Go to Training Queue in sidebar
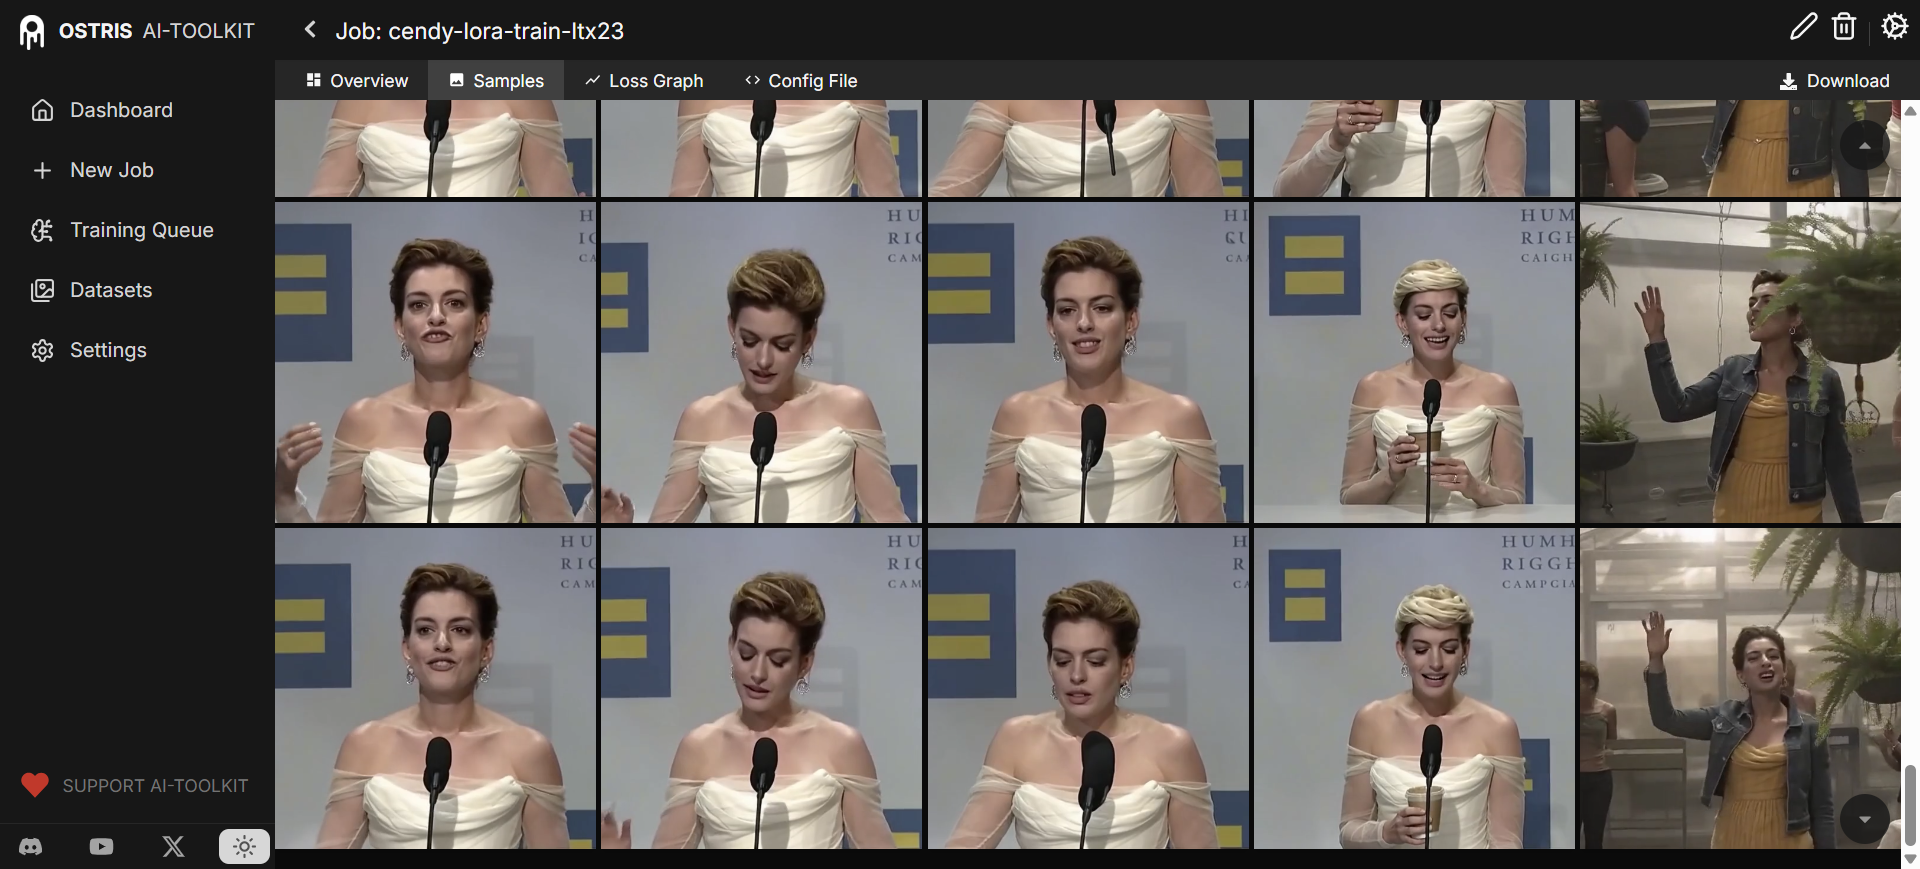This screenshot has width=1920, height=869. [x=141, y=230]
